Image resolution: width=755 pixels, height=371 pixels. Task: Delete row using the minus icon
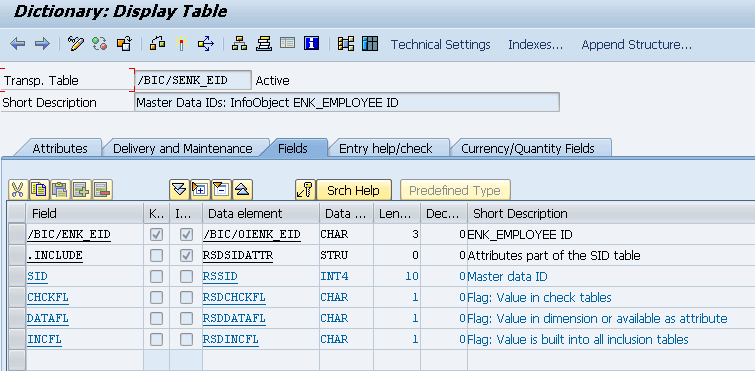[102, 190]
